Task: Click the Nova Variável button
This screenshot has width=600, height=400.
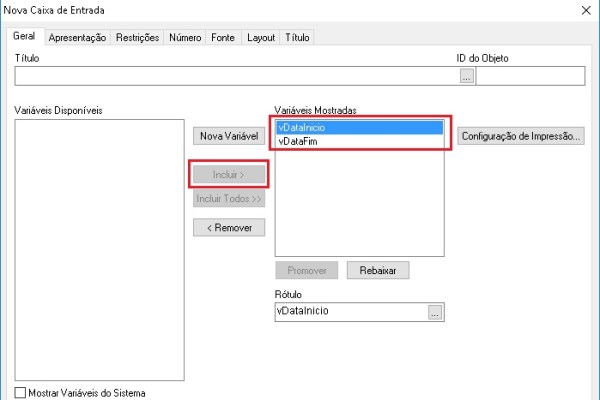Action: 229,135
